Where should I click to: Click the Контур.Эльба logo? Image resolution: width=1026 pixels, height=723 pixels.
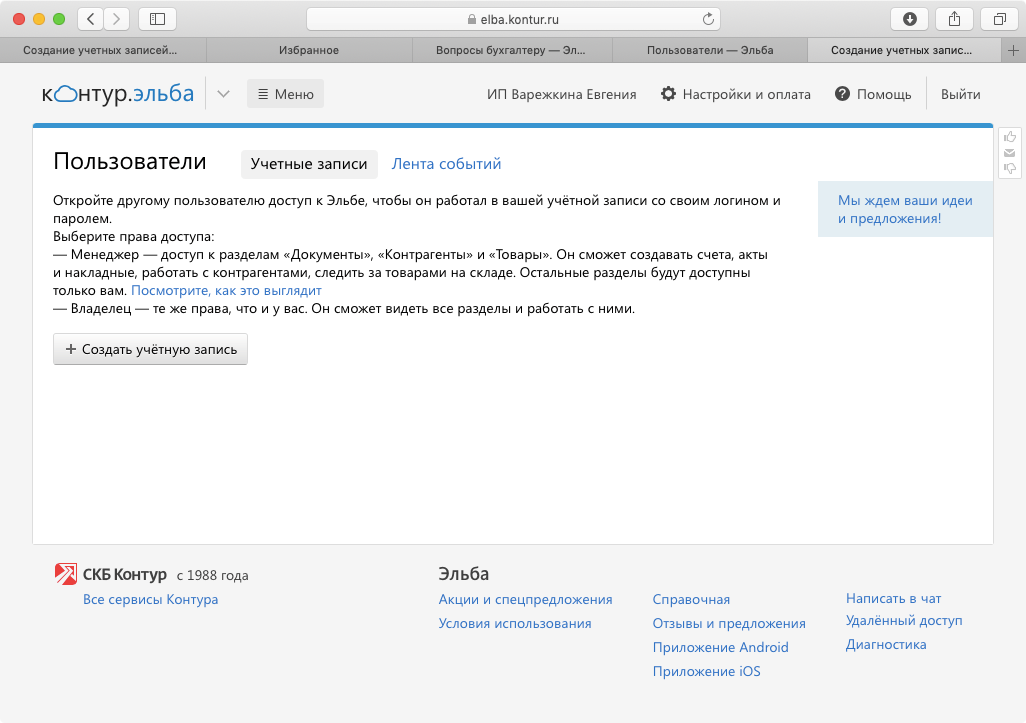(118, 94)
